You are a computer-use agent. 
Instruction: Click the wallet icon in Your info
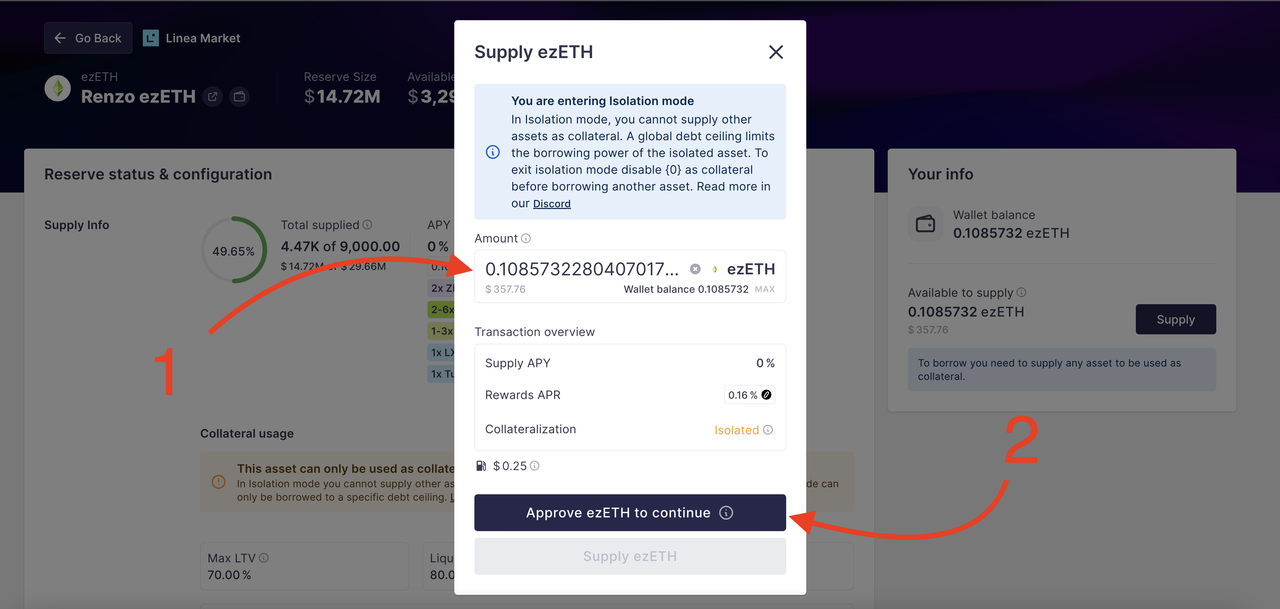(926, 224)
